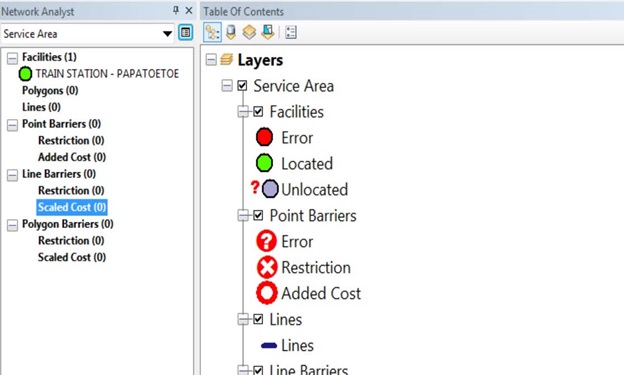
Task: Select Facilities sublayer name in Table Of Contents
Action: [x=297, y=112]
